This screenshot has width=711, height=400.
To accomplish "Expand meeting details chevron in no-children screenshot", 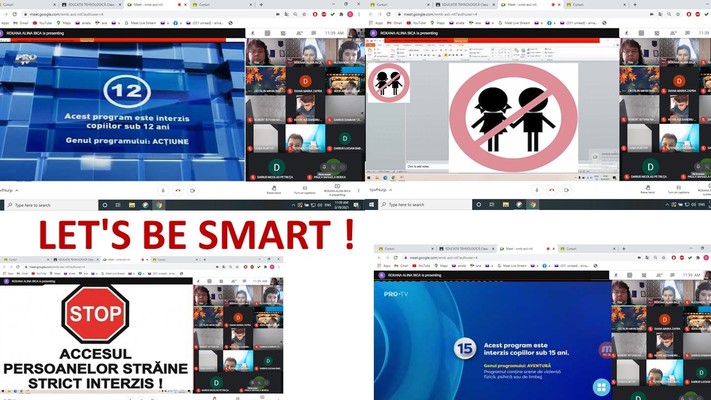I will point(390,190).
